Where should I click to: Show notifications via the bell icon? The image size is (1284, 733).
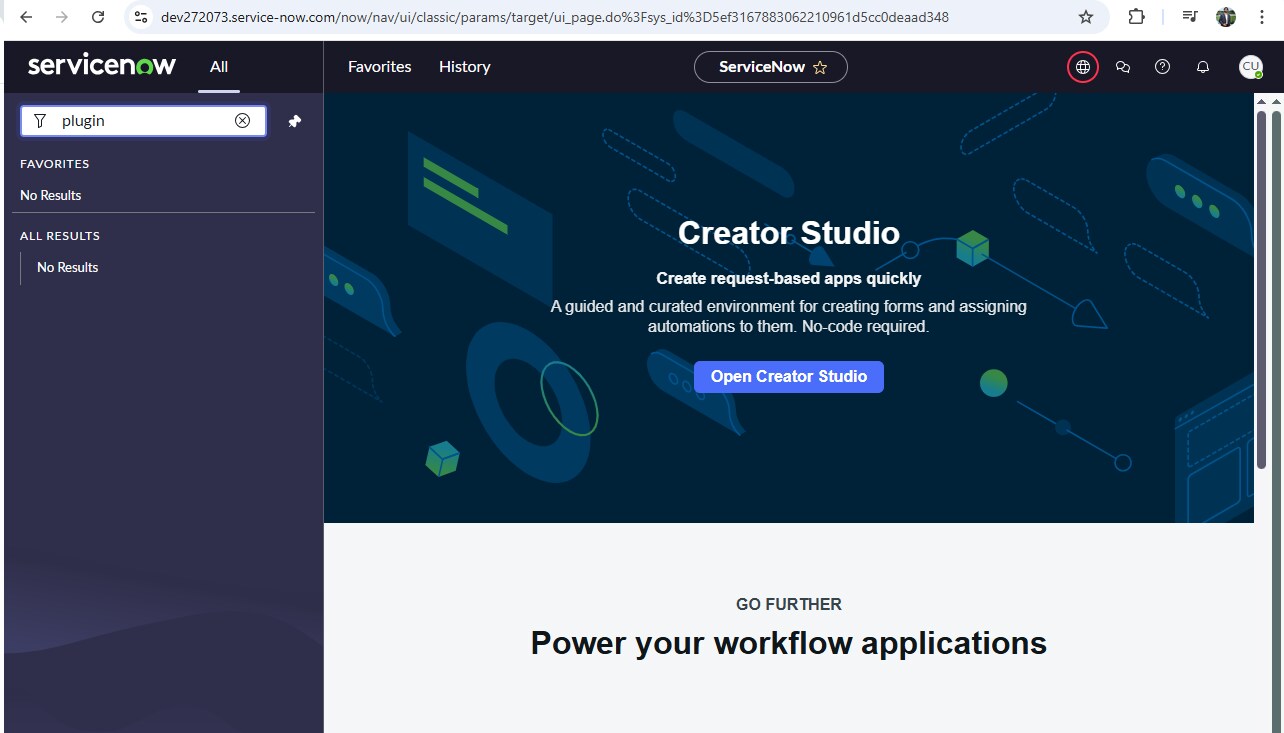pyautogui.click(x=1203, y=67)
